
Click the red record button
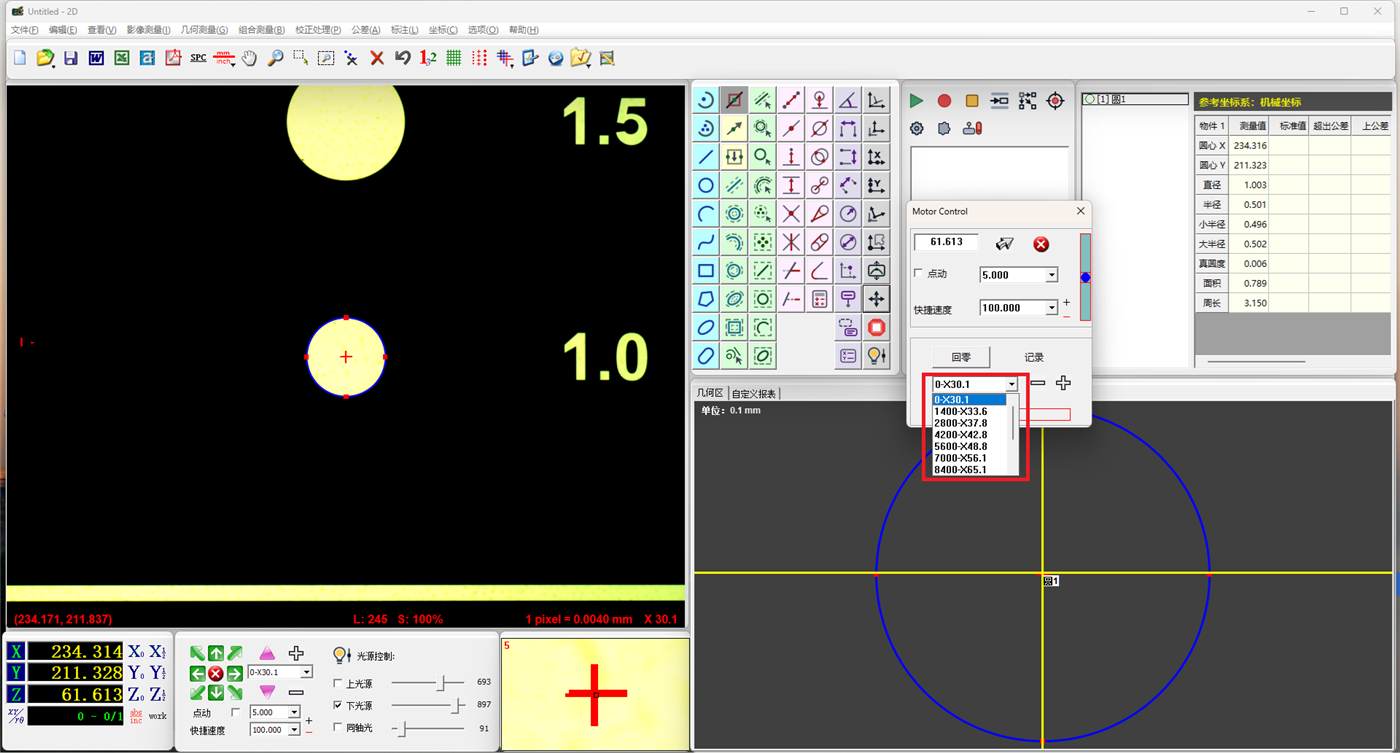tap(944, 101)
